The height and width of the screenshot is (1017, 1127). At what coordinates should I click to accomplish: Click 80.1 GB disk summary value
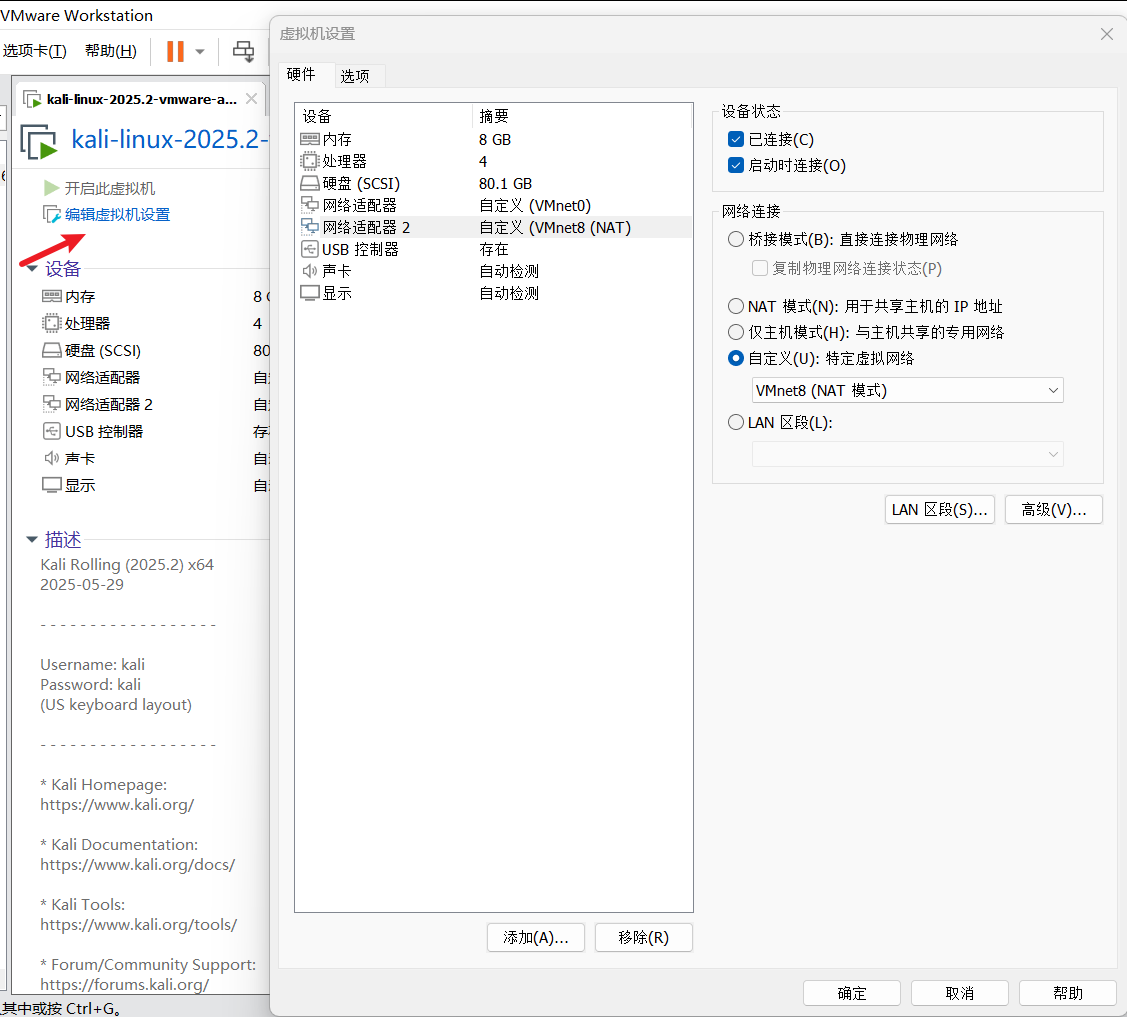pos(505,183)
